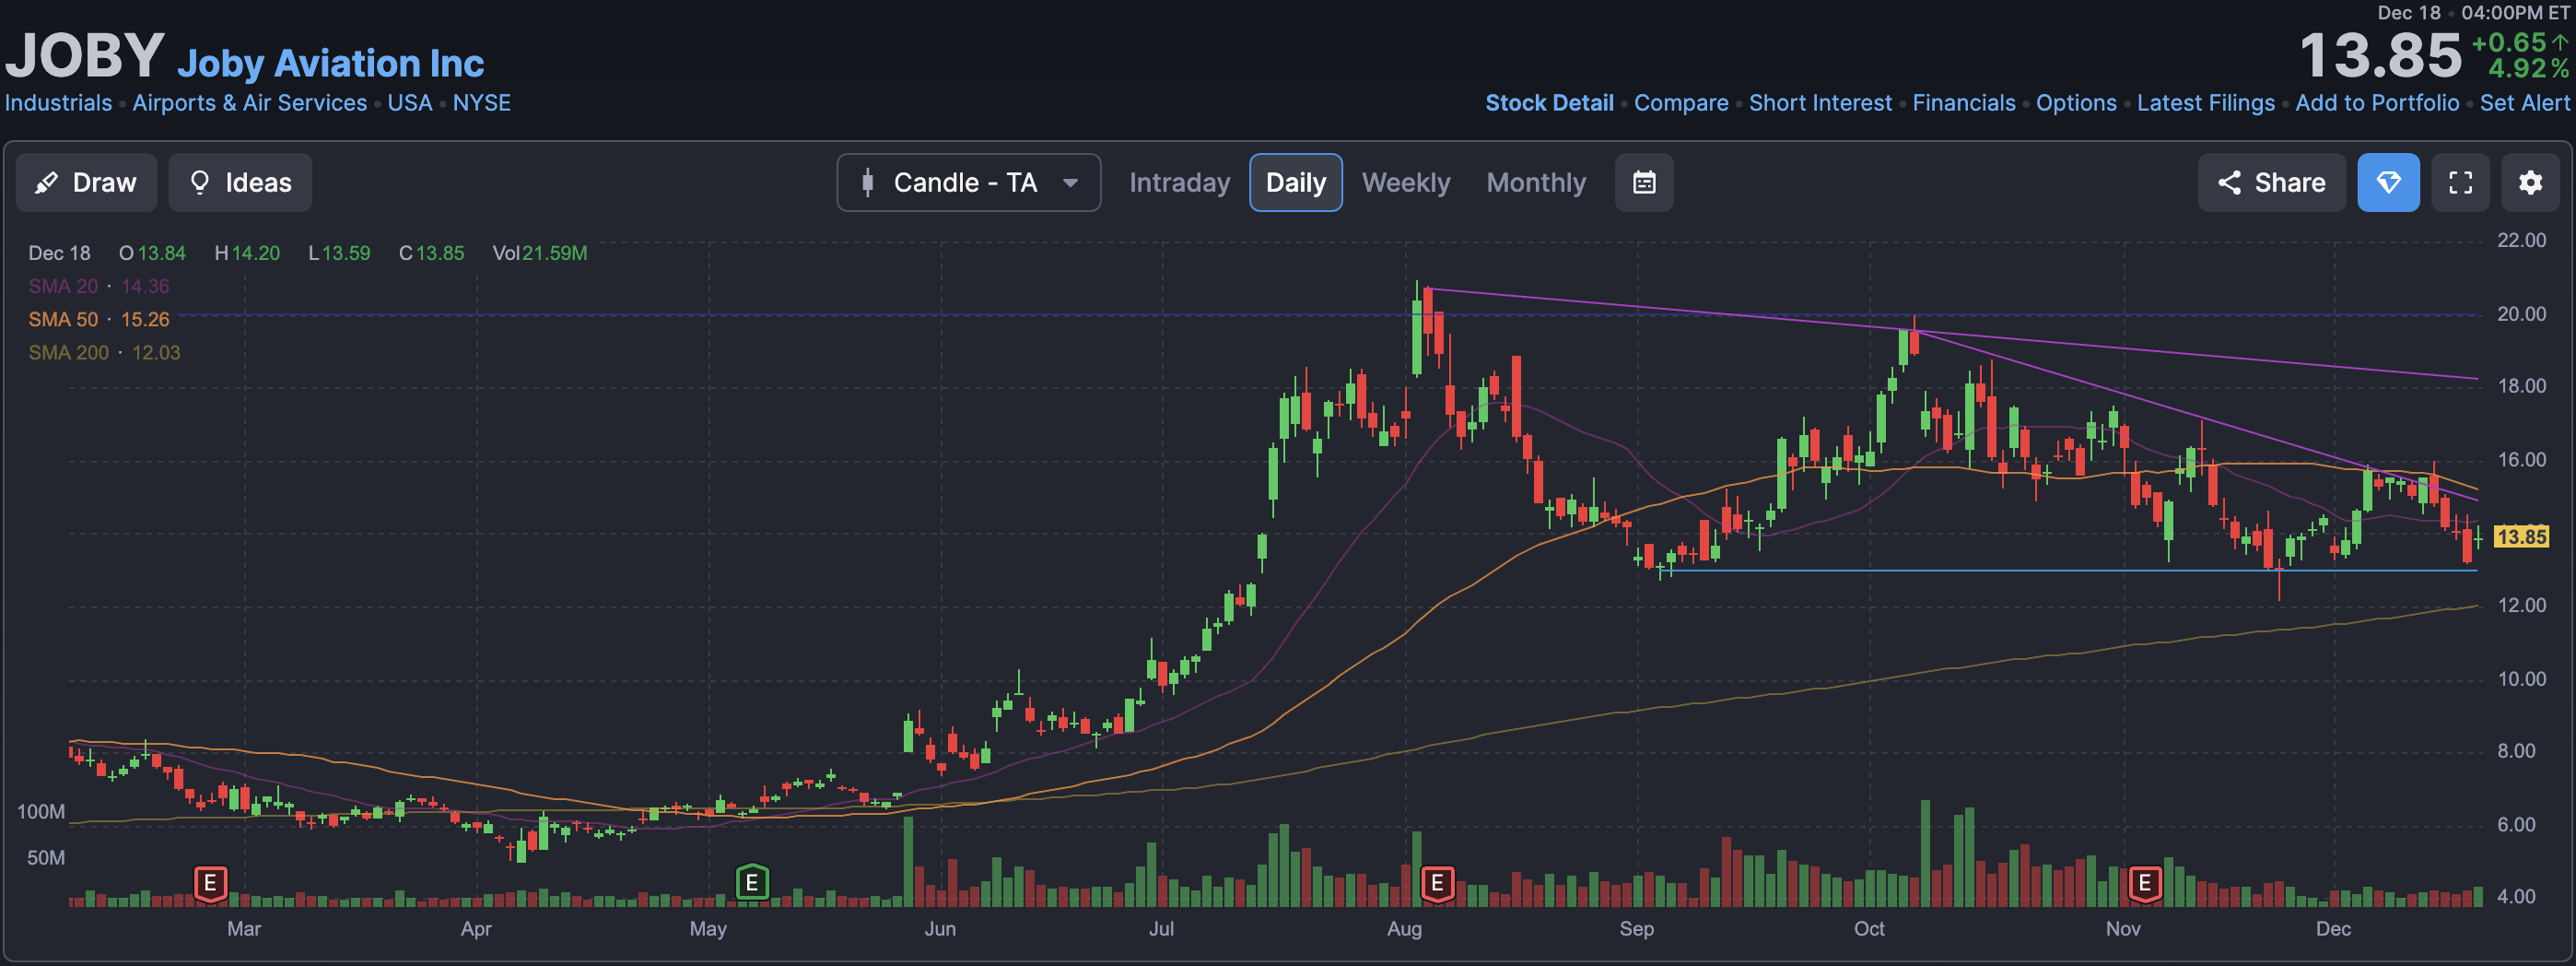This screenshot has height=966, width=2576.
Task: Click the large 13.85 last price
Action: pyautogui.click(x=2380, y=55)
